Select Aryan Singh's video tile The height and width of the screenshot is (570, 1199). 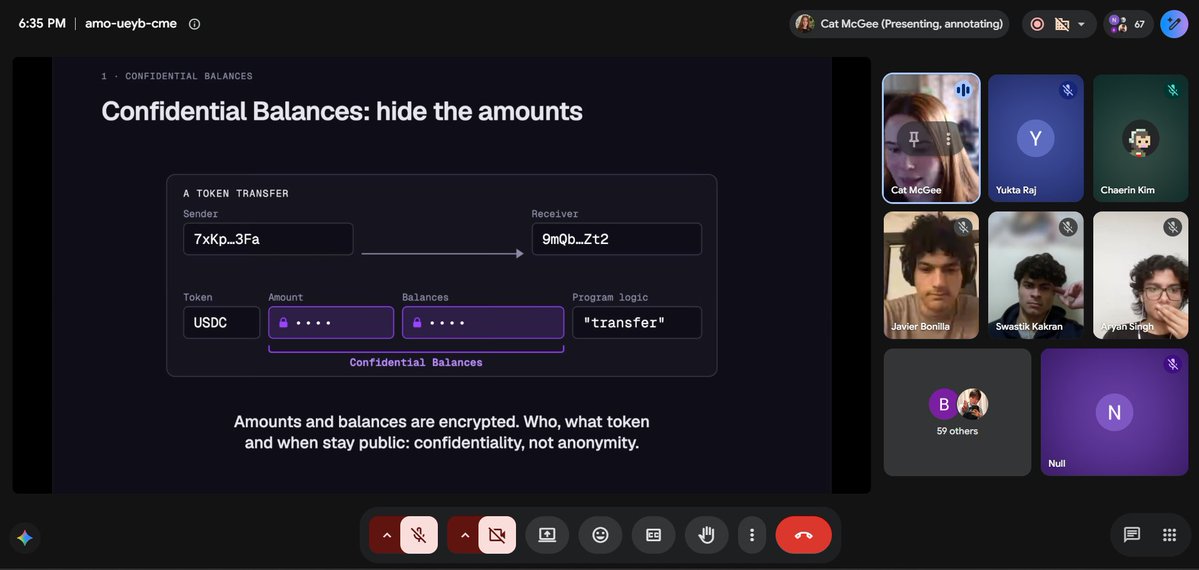pyautogui.click(x=1140, y=275)
